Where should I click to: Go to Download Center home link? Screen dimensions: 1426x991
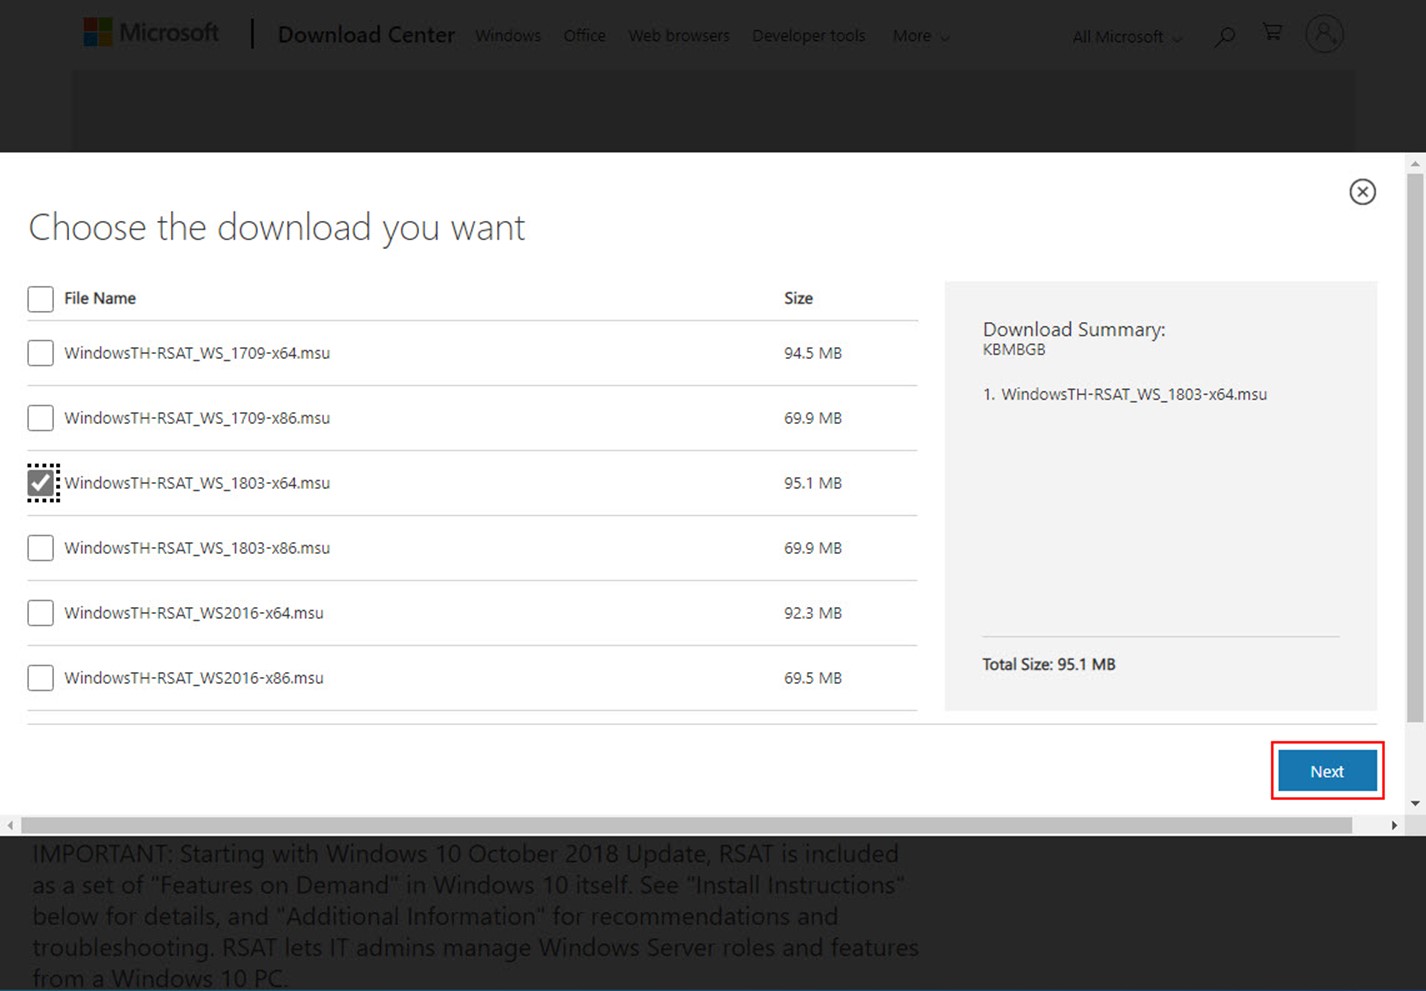366,35
